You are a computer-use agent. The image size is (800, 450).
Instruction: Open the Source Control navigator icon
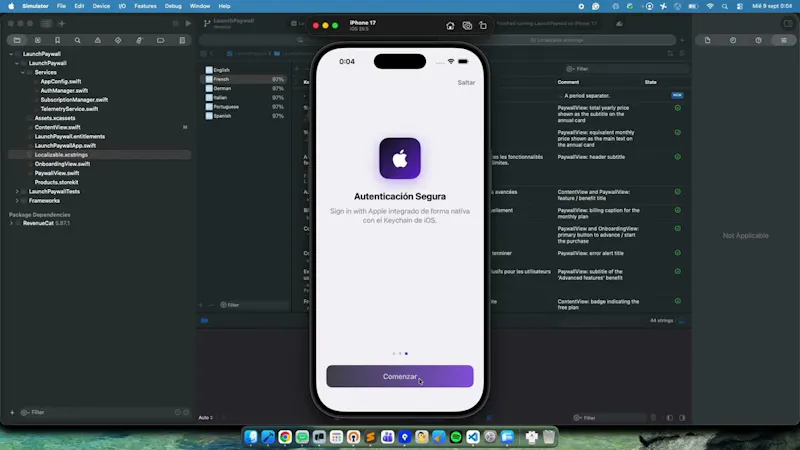point(37,40)
